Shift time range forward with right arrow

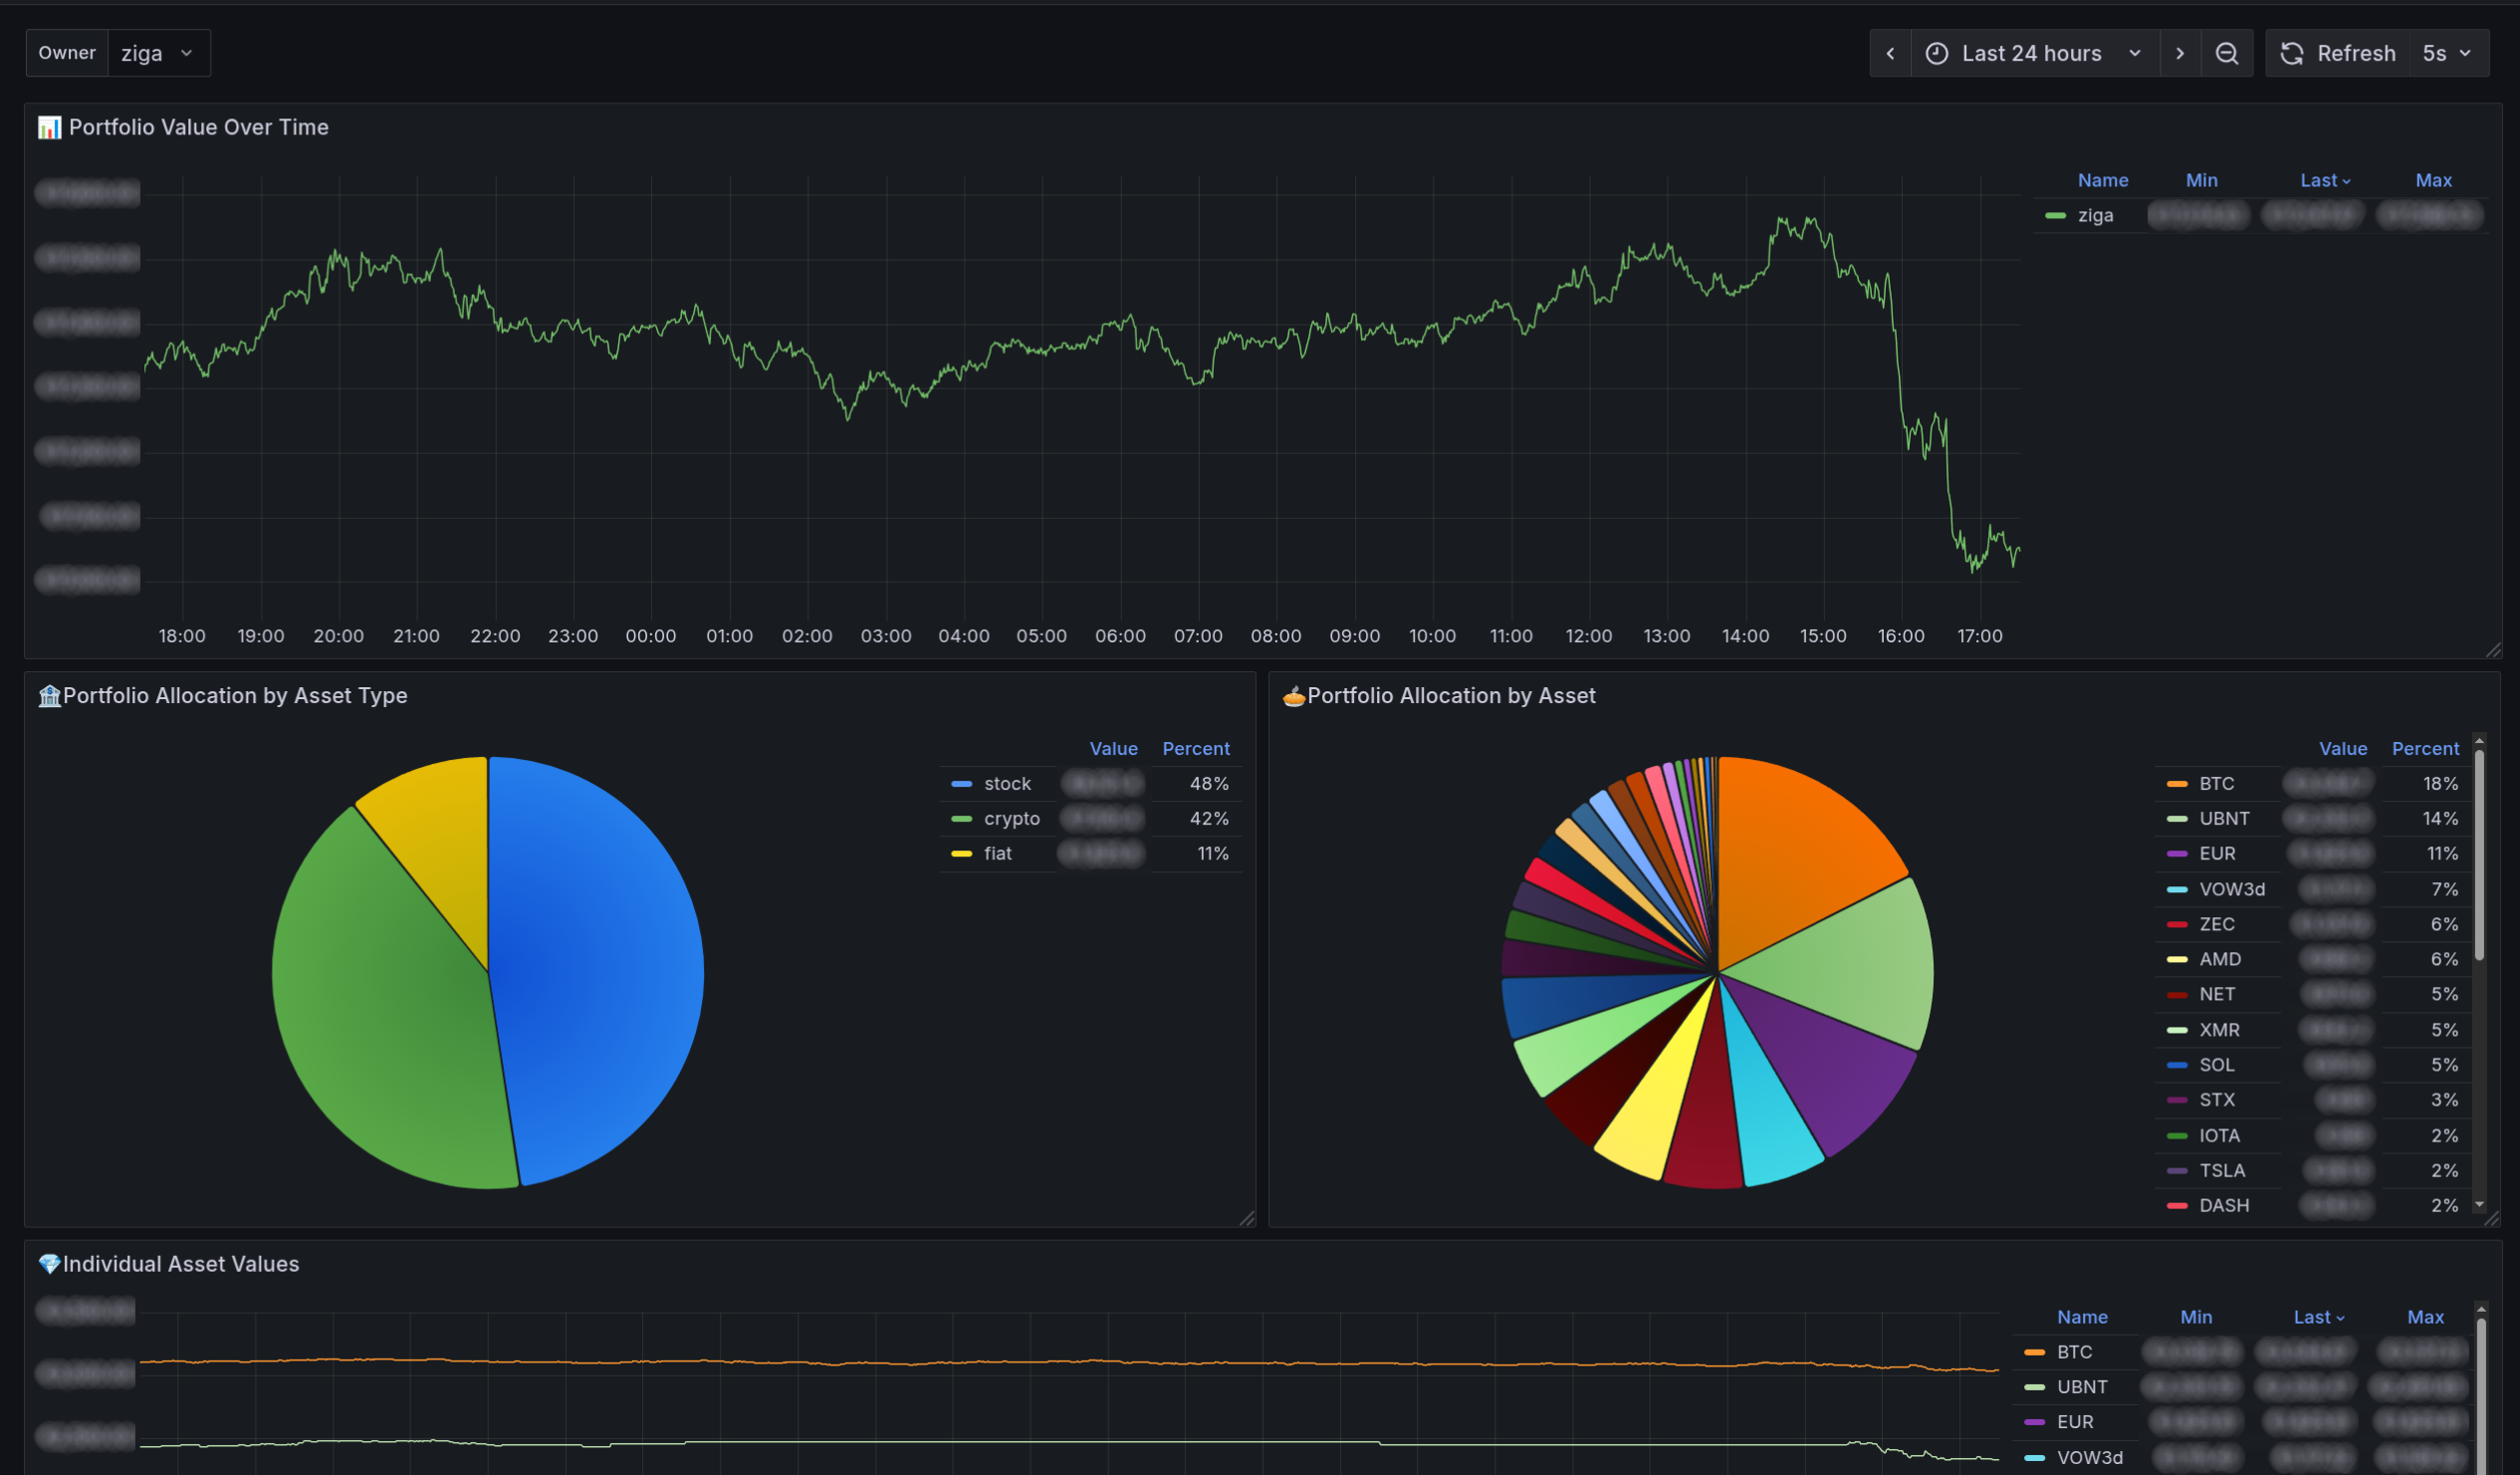[2179, 53]
